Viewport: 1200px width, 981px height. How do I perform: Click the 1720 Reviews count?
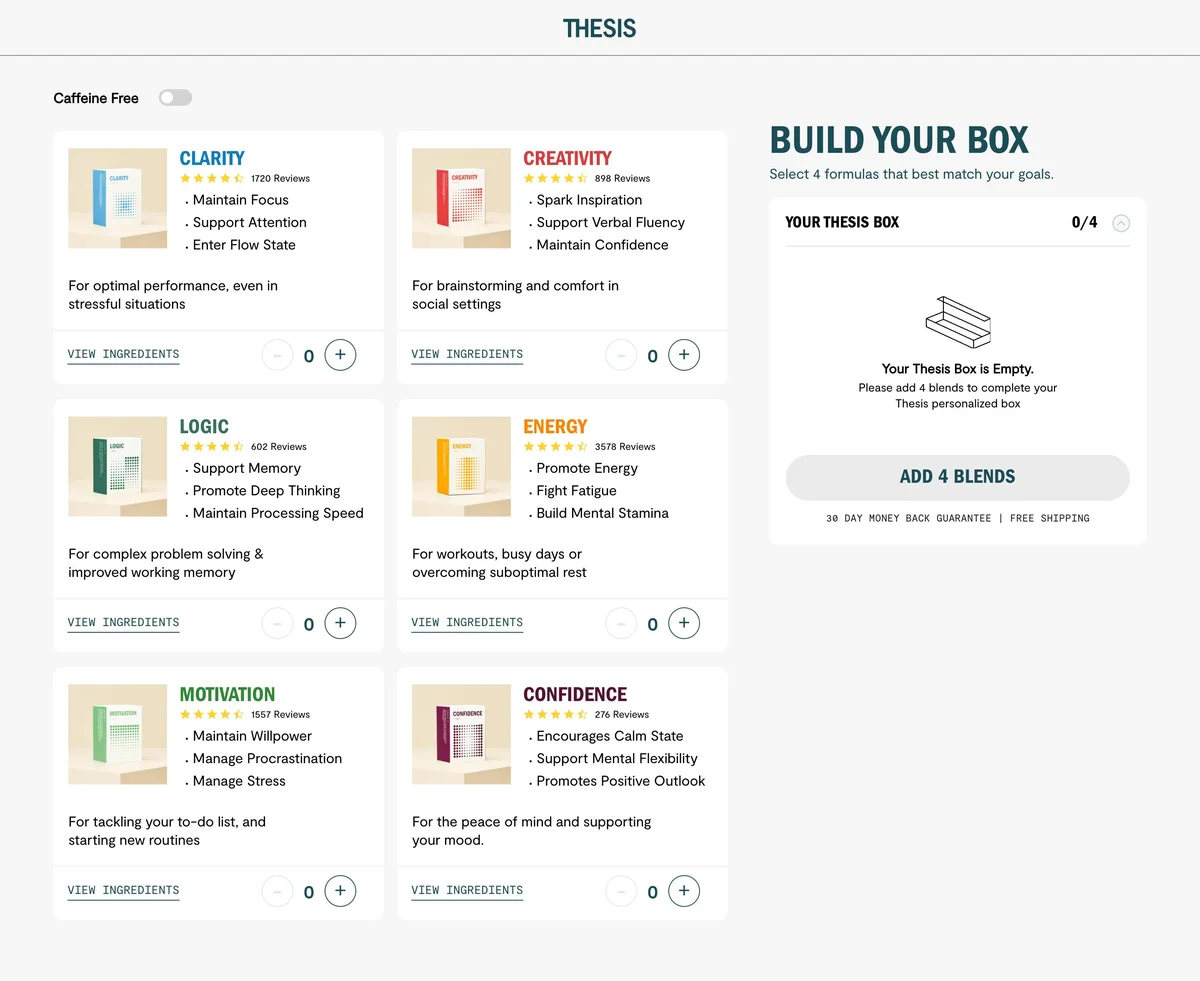point(280,178)
